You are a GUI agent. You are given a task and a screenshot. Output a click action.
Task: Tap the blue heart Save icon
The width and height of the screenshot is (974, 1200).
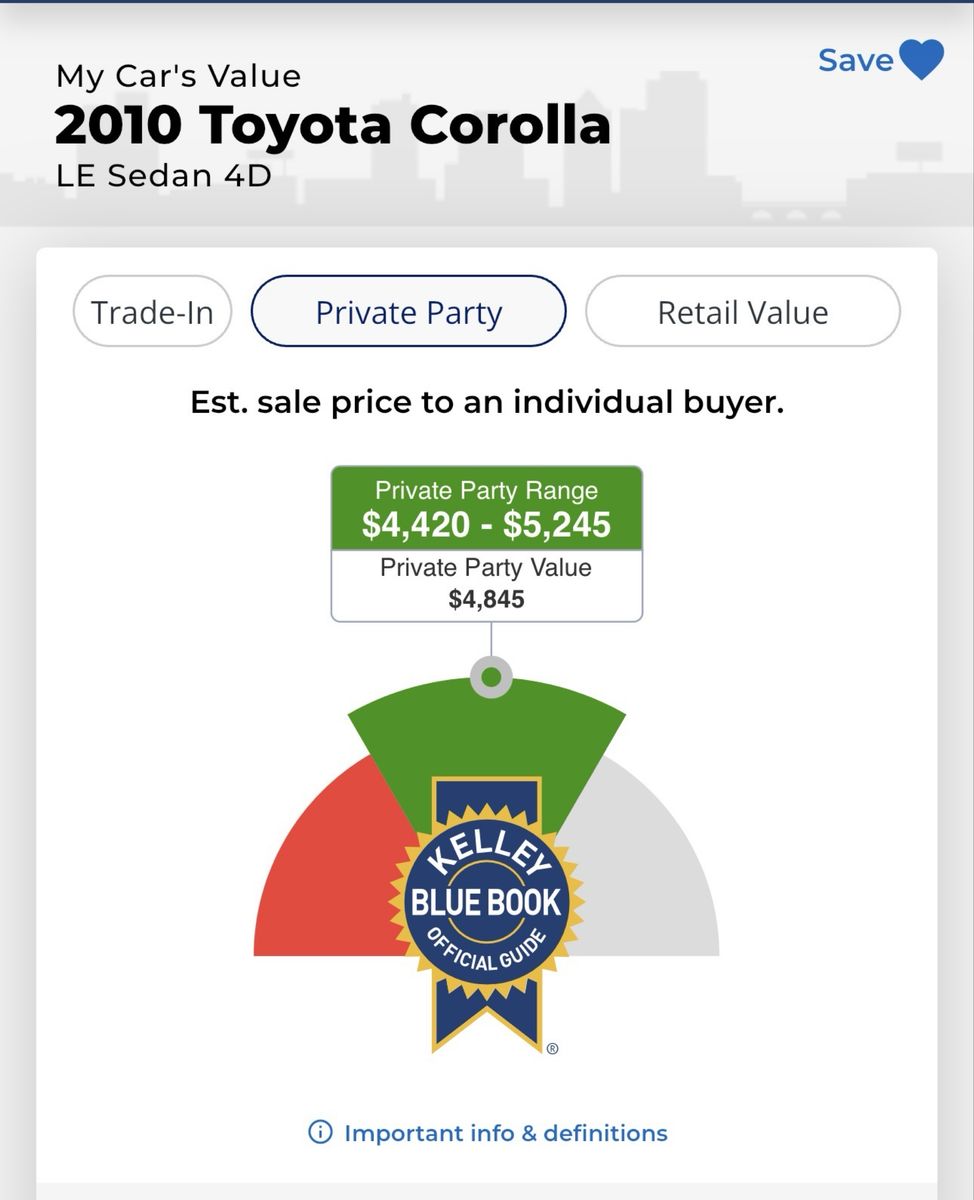(921, 60)
